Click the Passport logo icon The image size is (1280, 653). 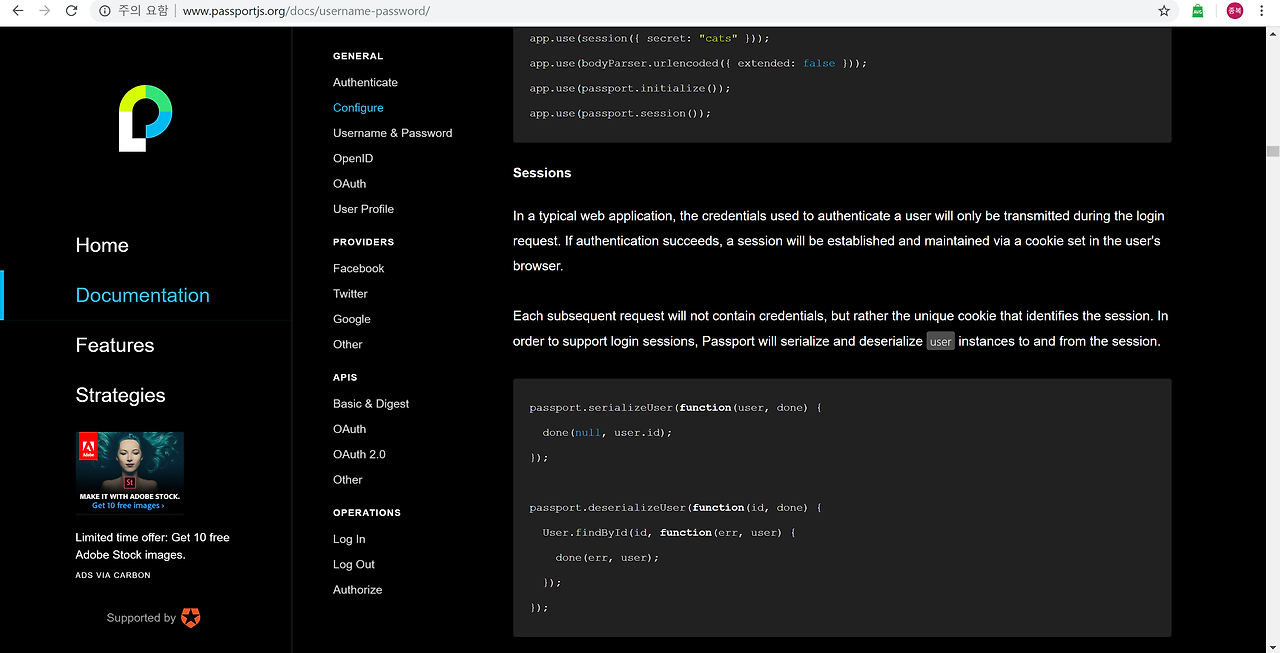146,118
